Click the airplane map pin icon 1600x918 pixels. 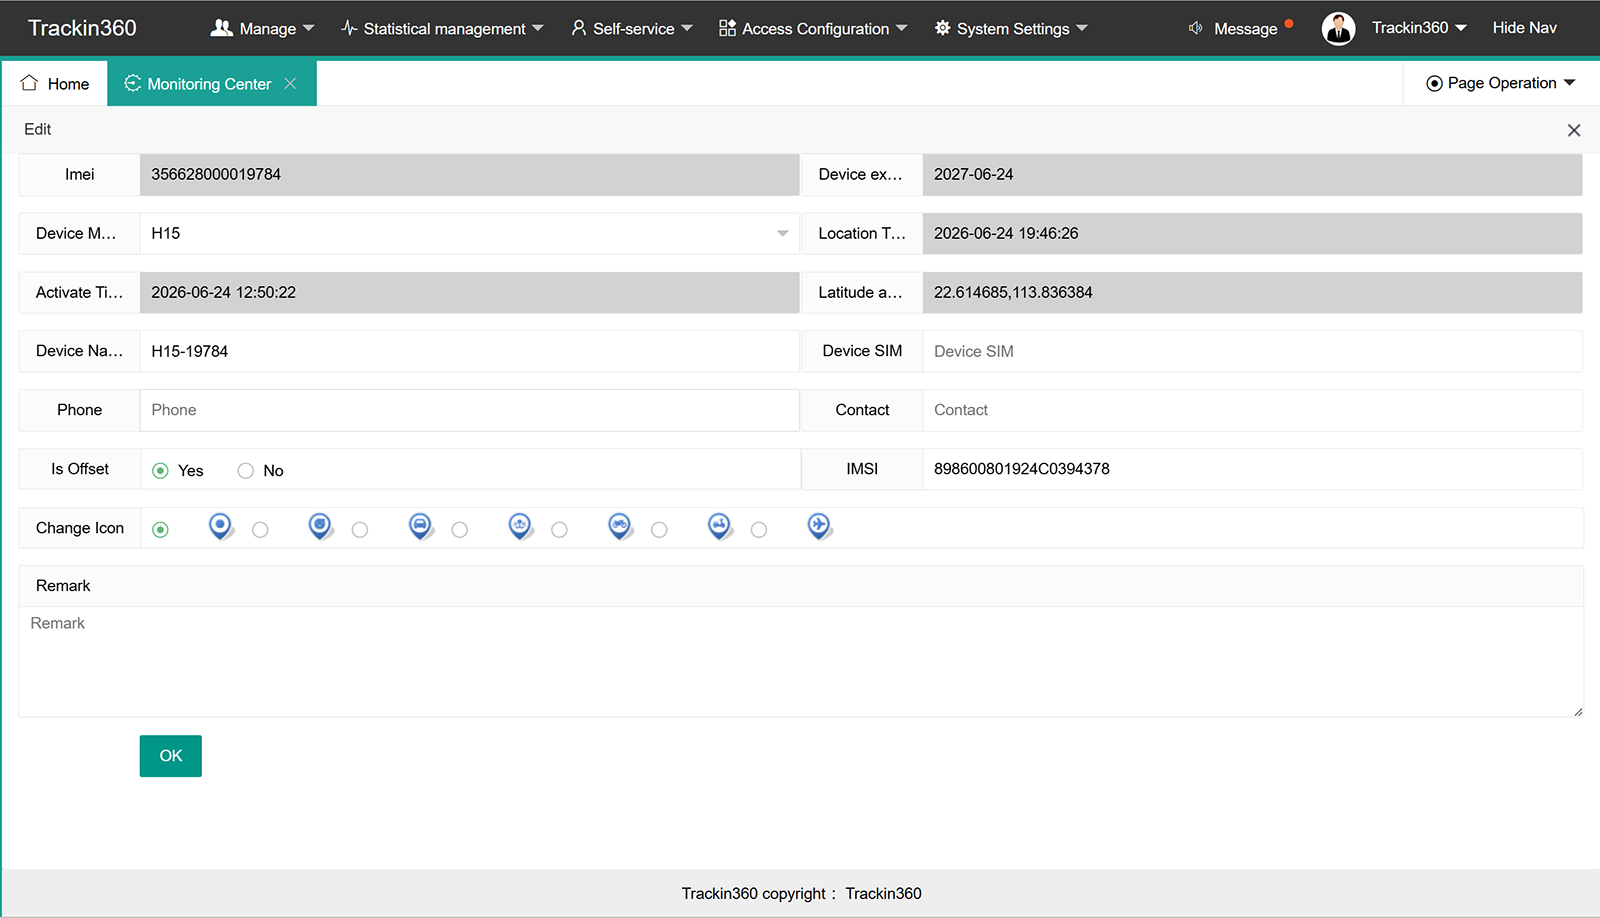820,525
